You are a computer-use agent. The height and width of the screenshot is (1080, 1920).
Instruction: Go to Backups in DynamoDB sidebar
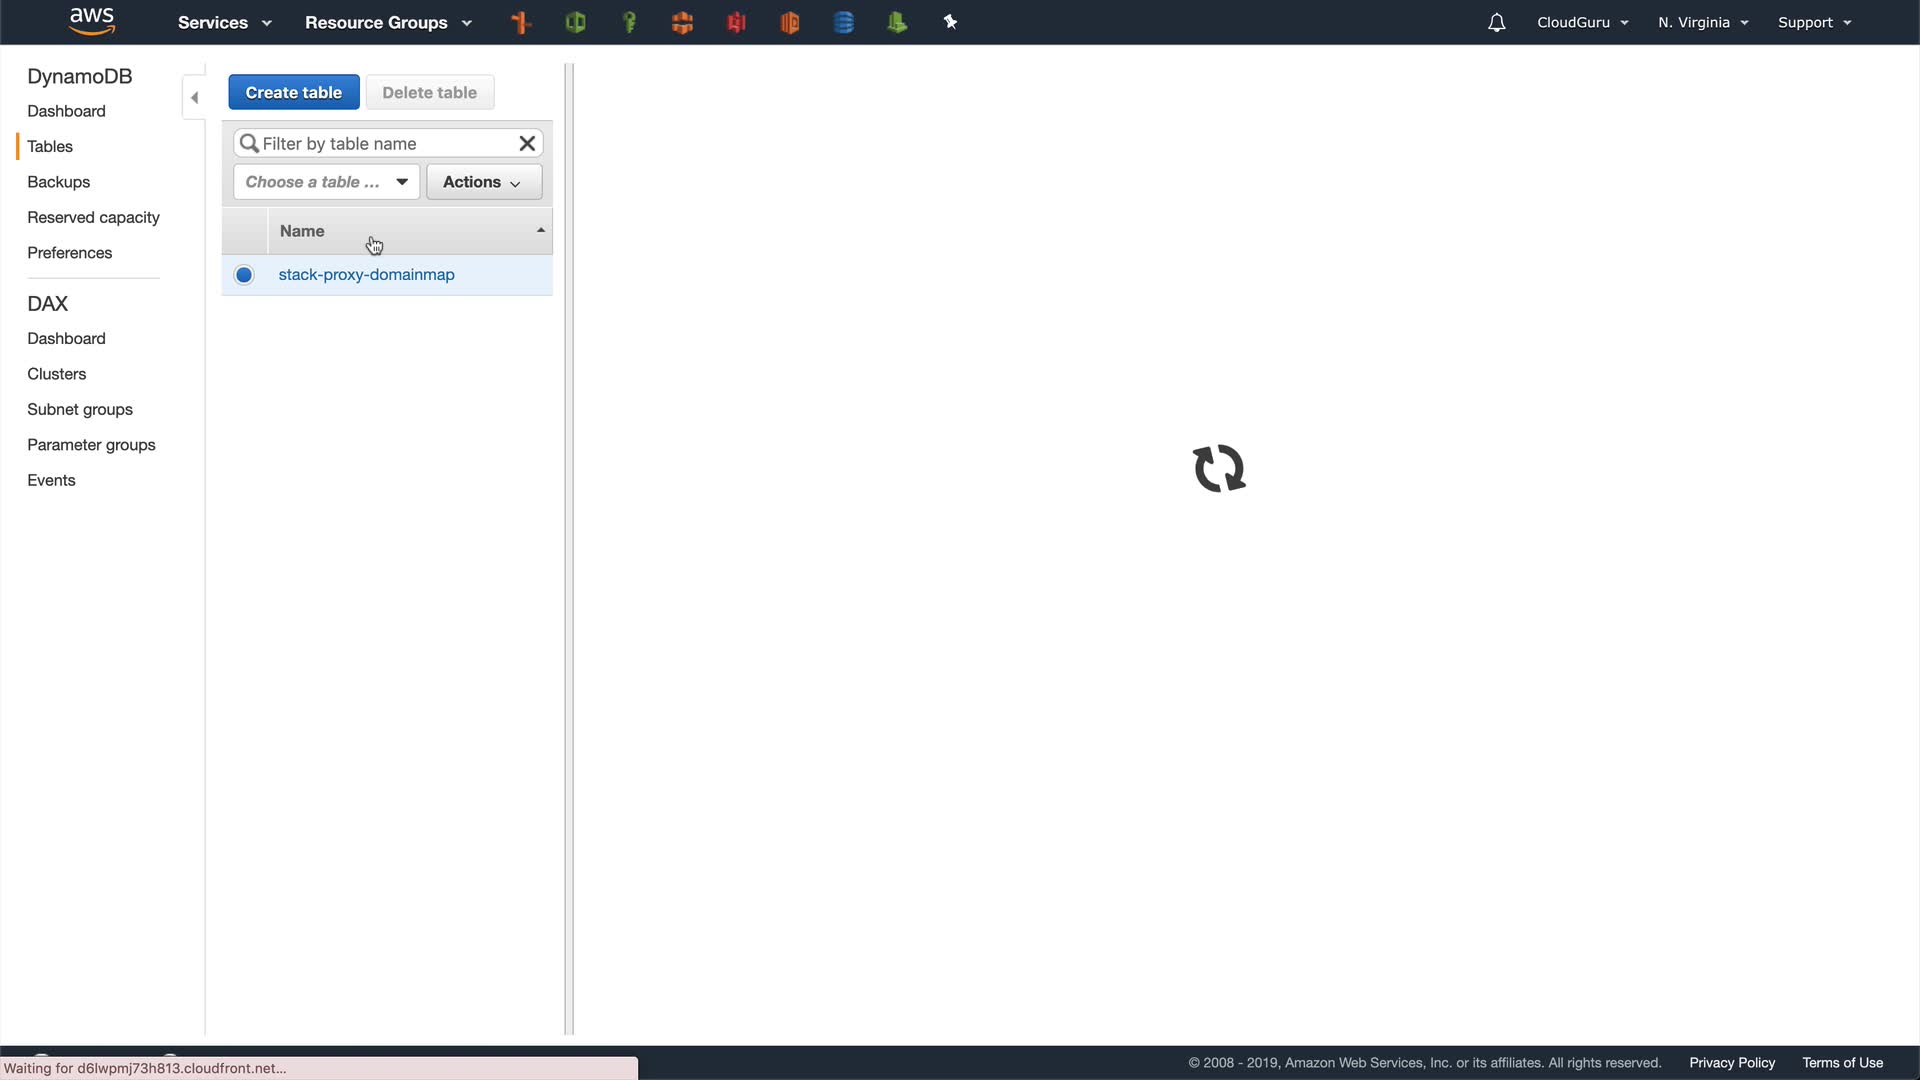[x=58, y=182]
